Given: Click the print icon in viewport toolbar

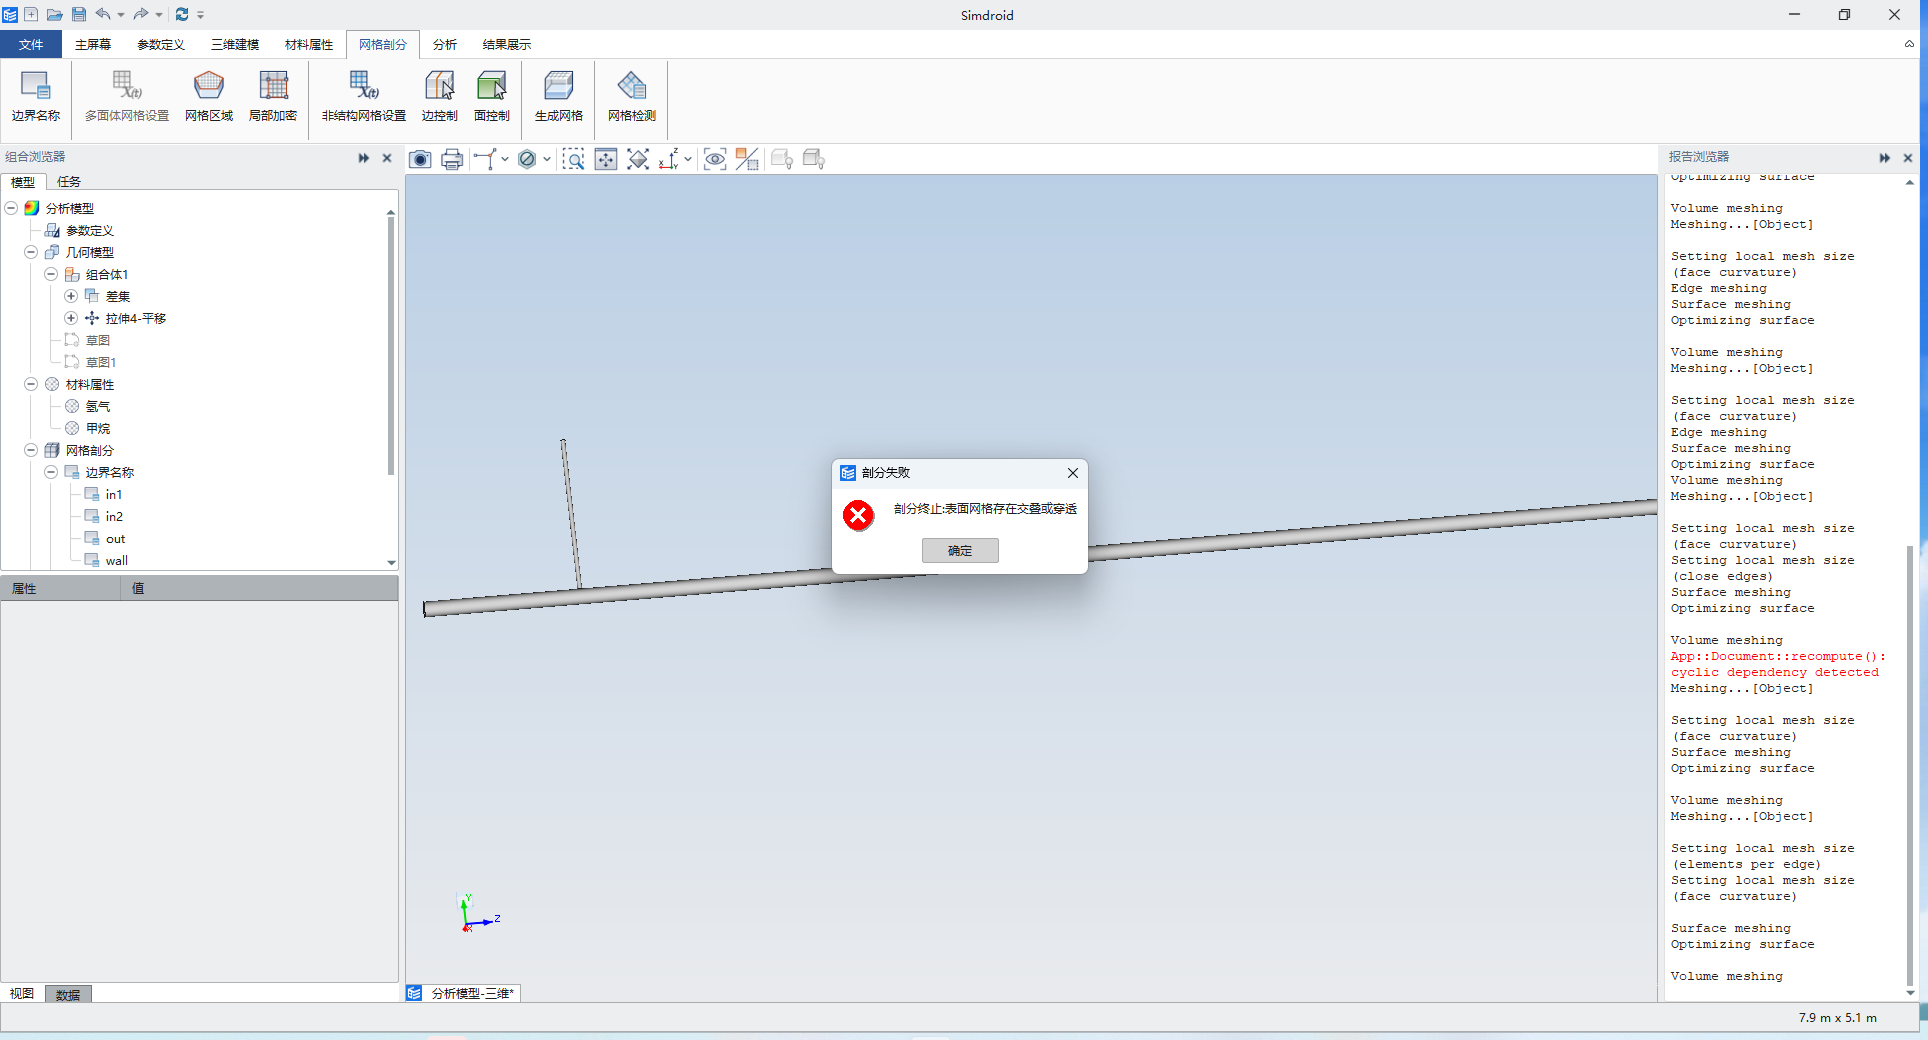Looking at the screenshot, I should click(x=452, y=159).
